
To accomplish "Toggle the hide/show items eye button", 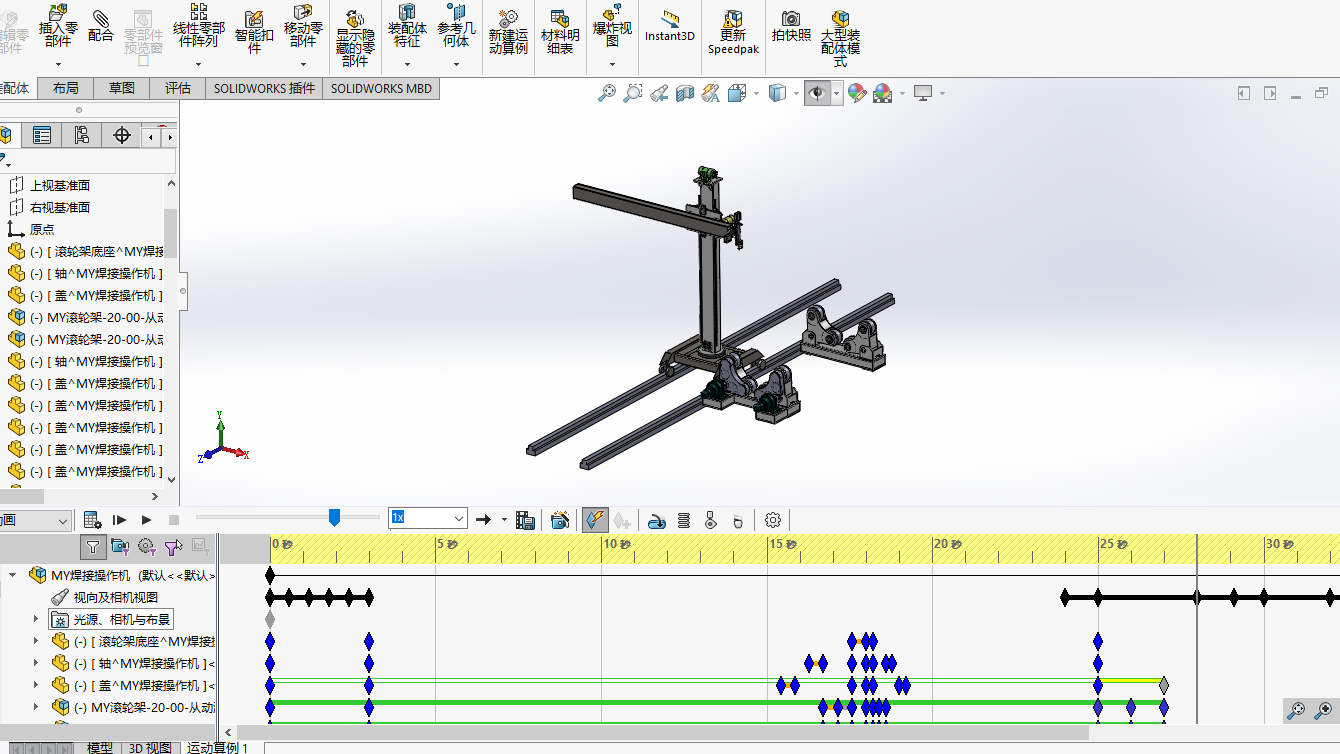I will [x=818, y=93].
